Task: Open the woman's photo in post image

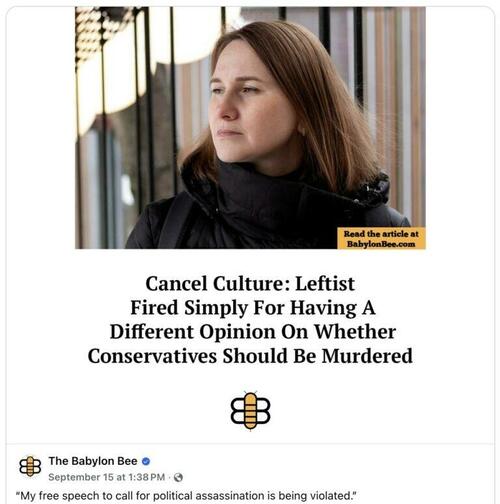Action: [250, 128]
